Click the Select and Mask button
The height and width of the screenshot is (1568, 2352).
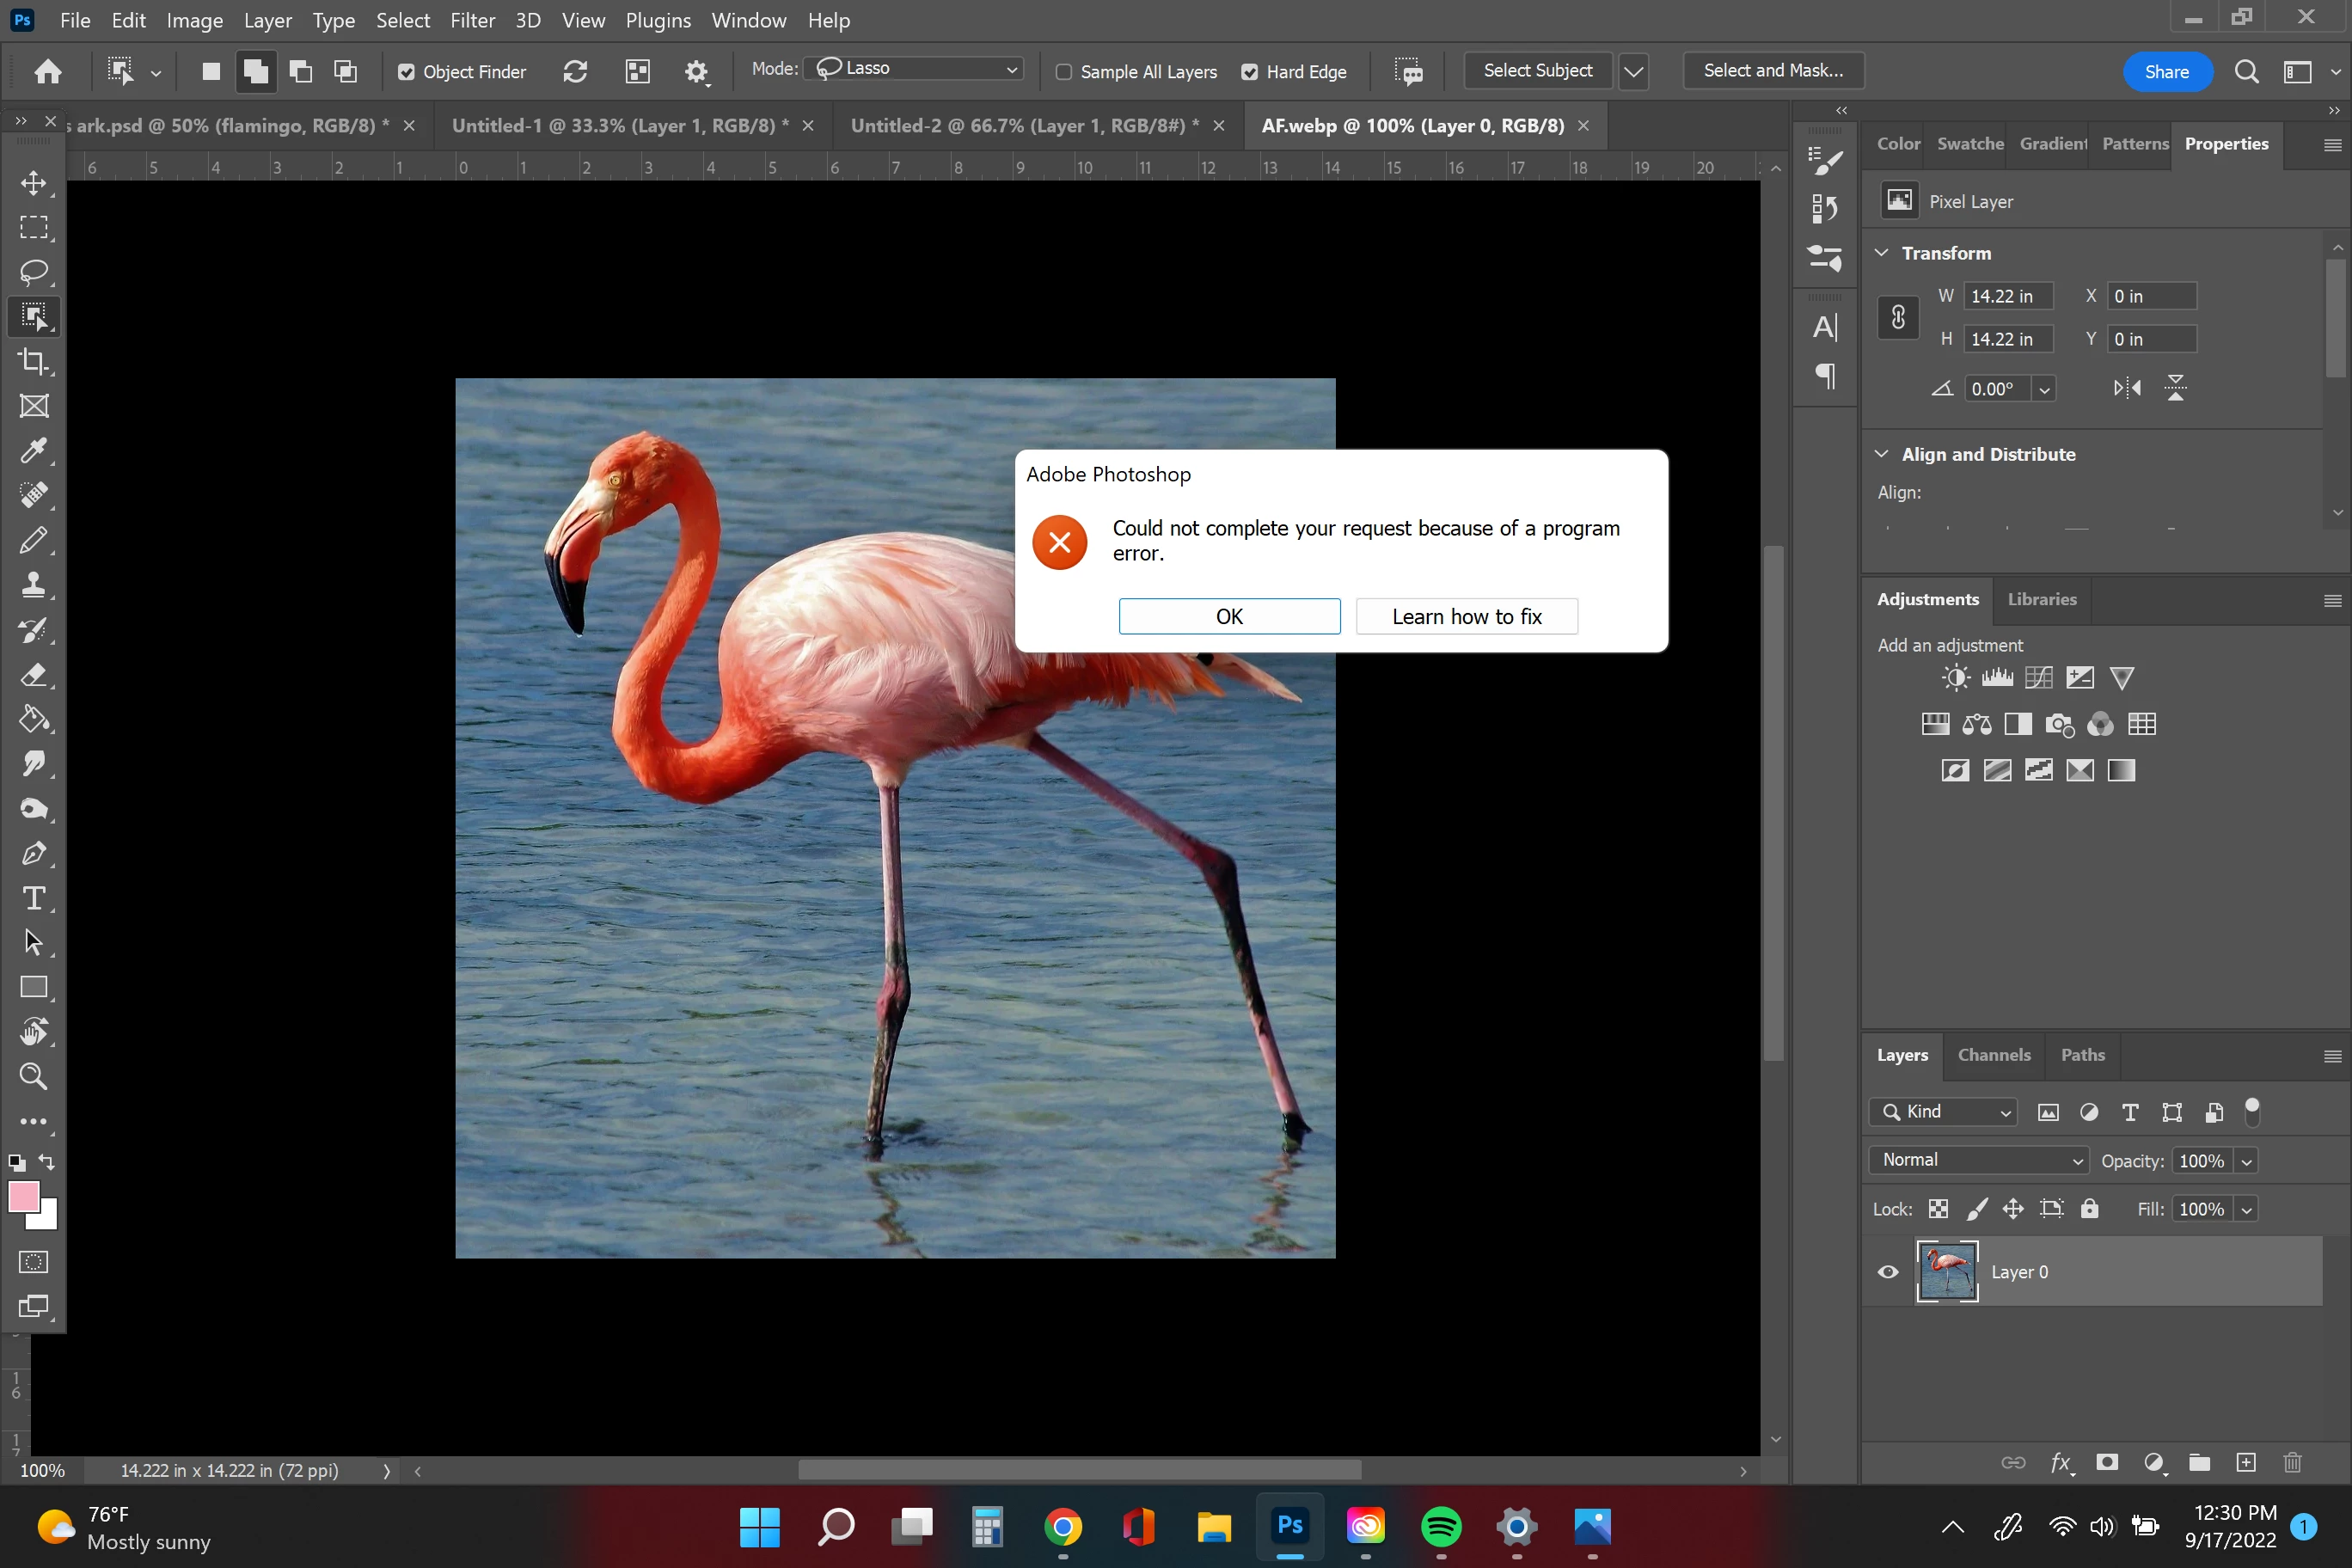tap(1773, 71)
